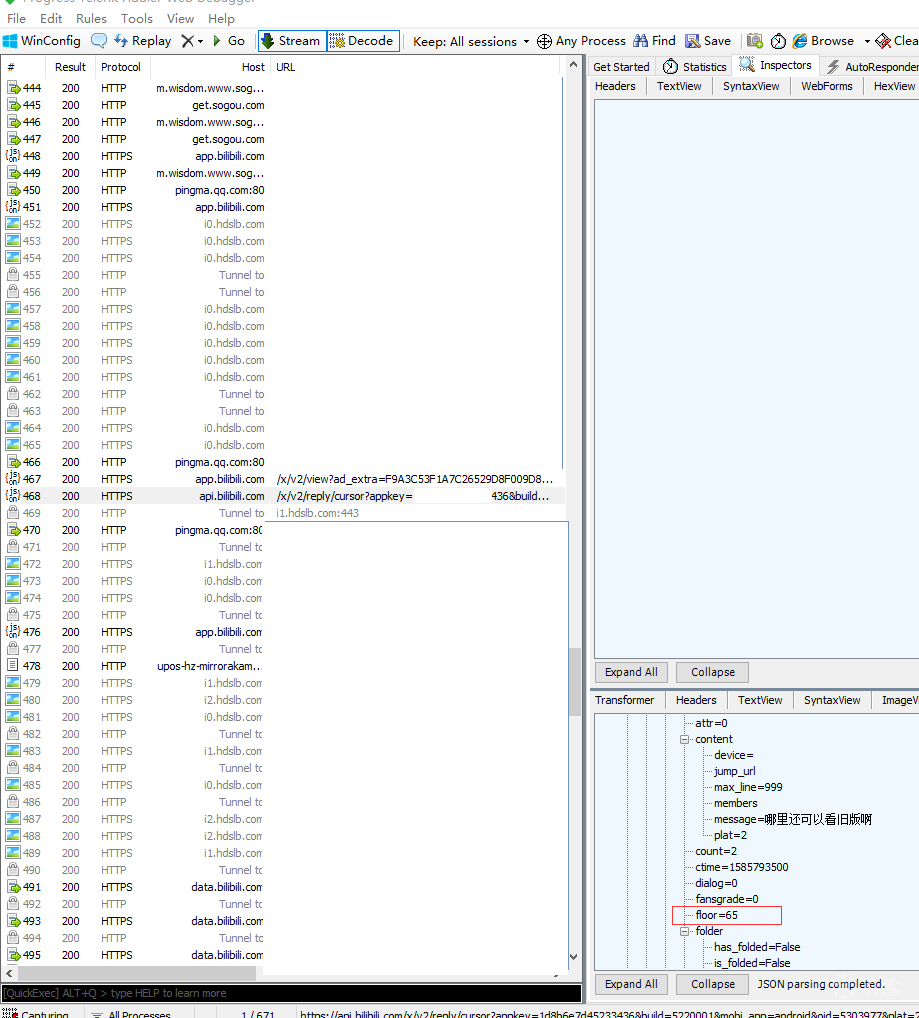
Task: Click lower Collapse button
Action: coord(713,984)
